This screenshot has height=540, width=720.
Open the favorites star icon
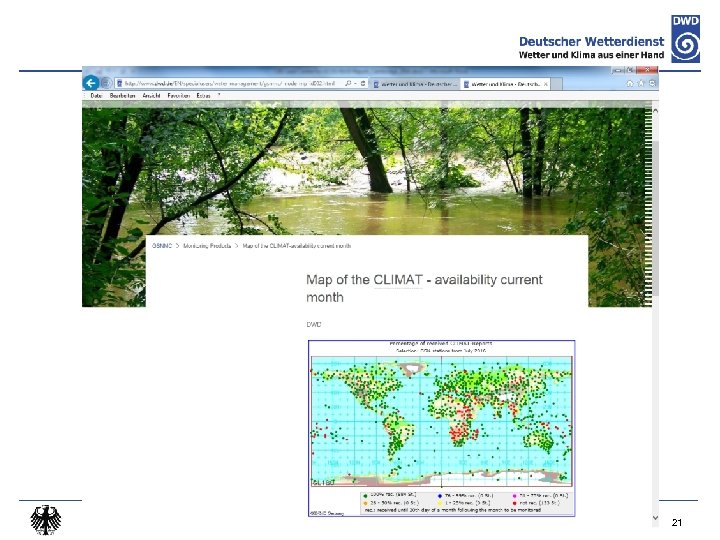[641, 84]
